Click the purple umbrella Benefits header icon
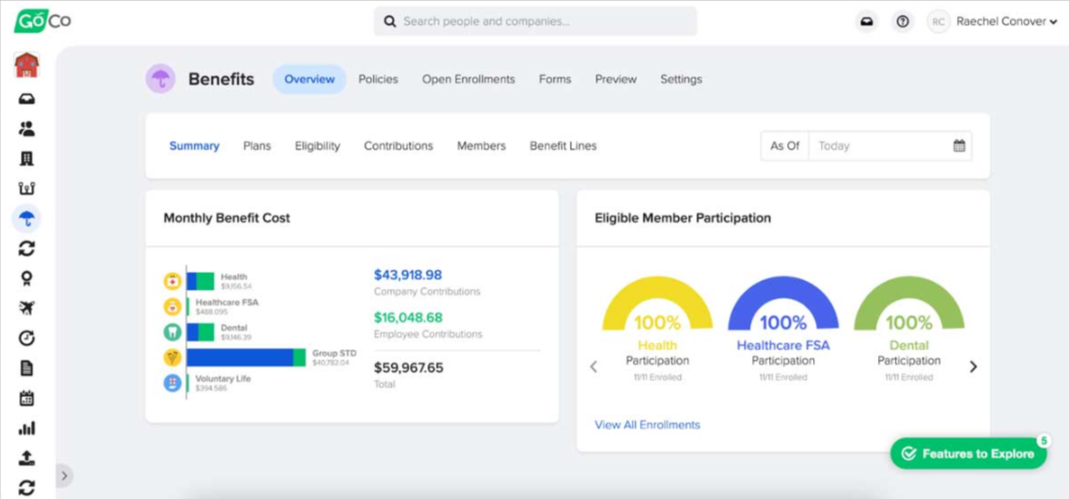 [161, 79]
